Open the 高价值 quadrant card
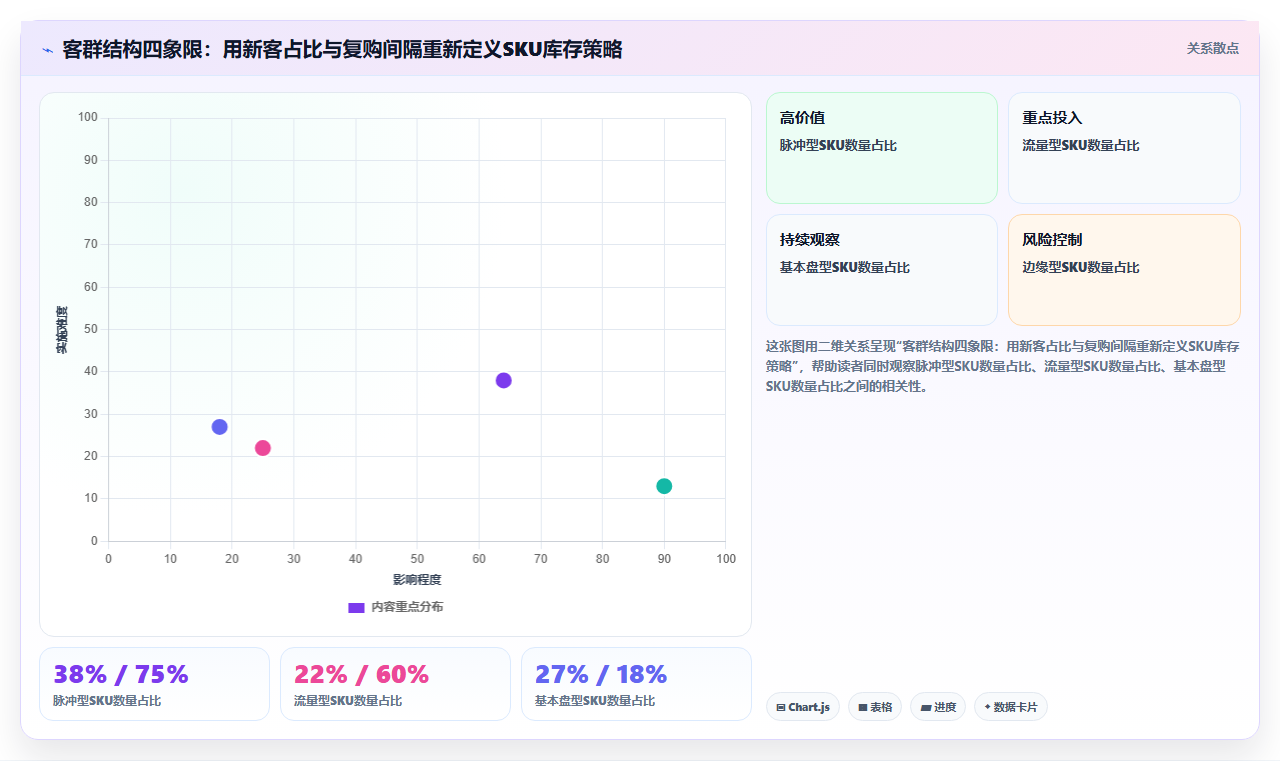This screenshot has height=761, width=1280. tap(882, 148)
